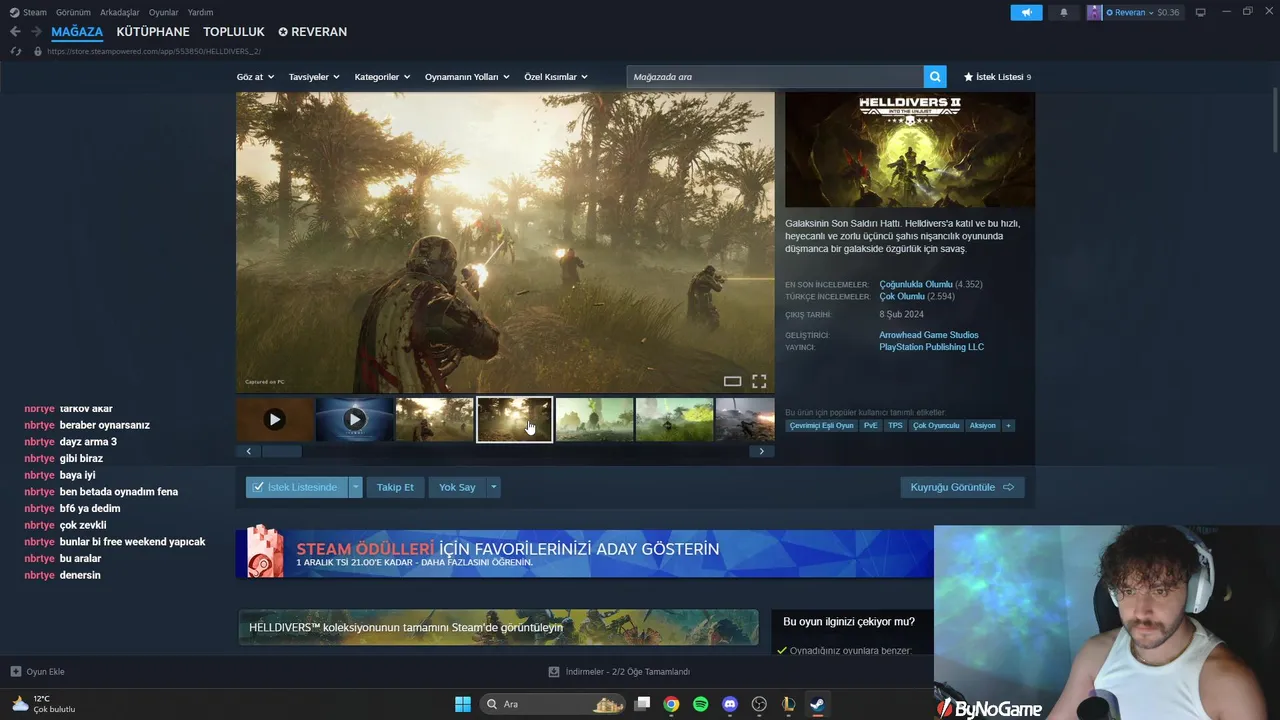Click the Mağazada ara search field
This screenshot has width=1280, height=720.
[775, 77]
